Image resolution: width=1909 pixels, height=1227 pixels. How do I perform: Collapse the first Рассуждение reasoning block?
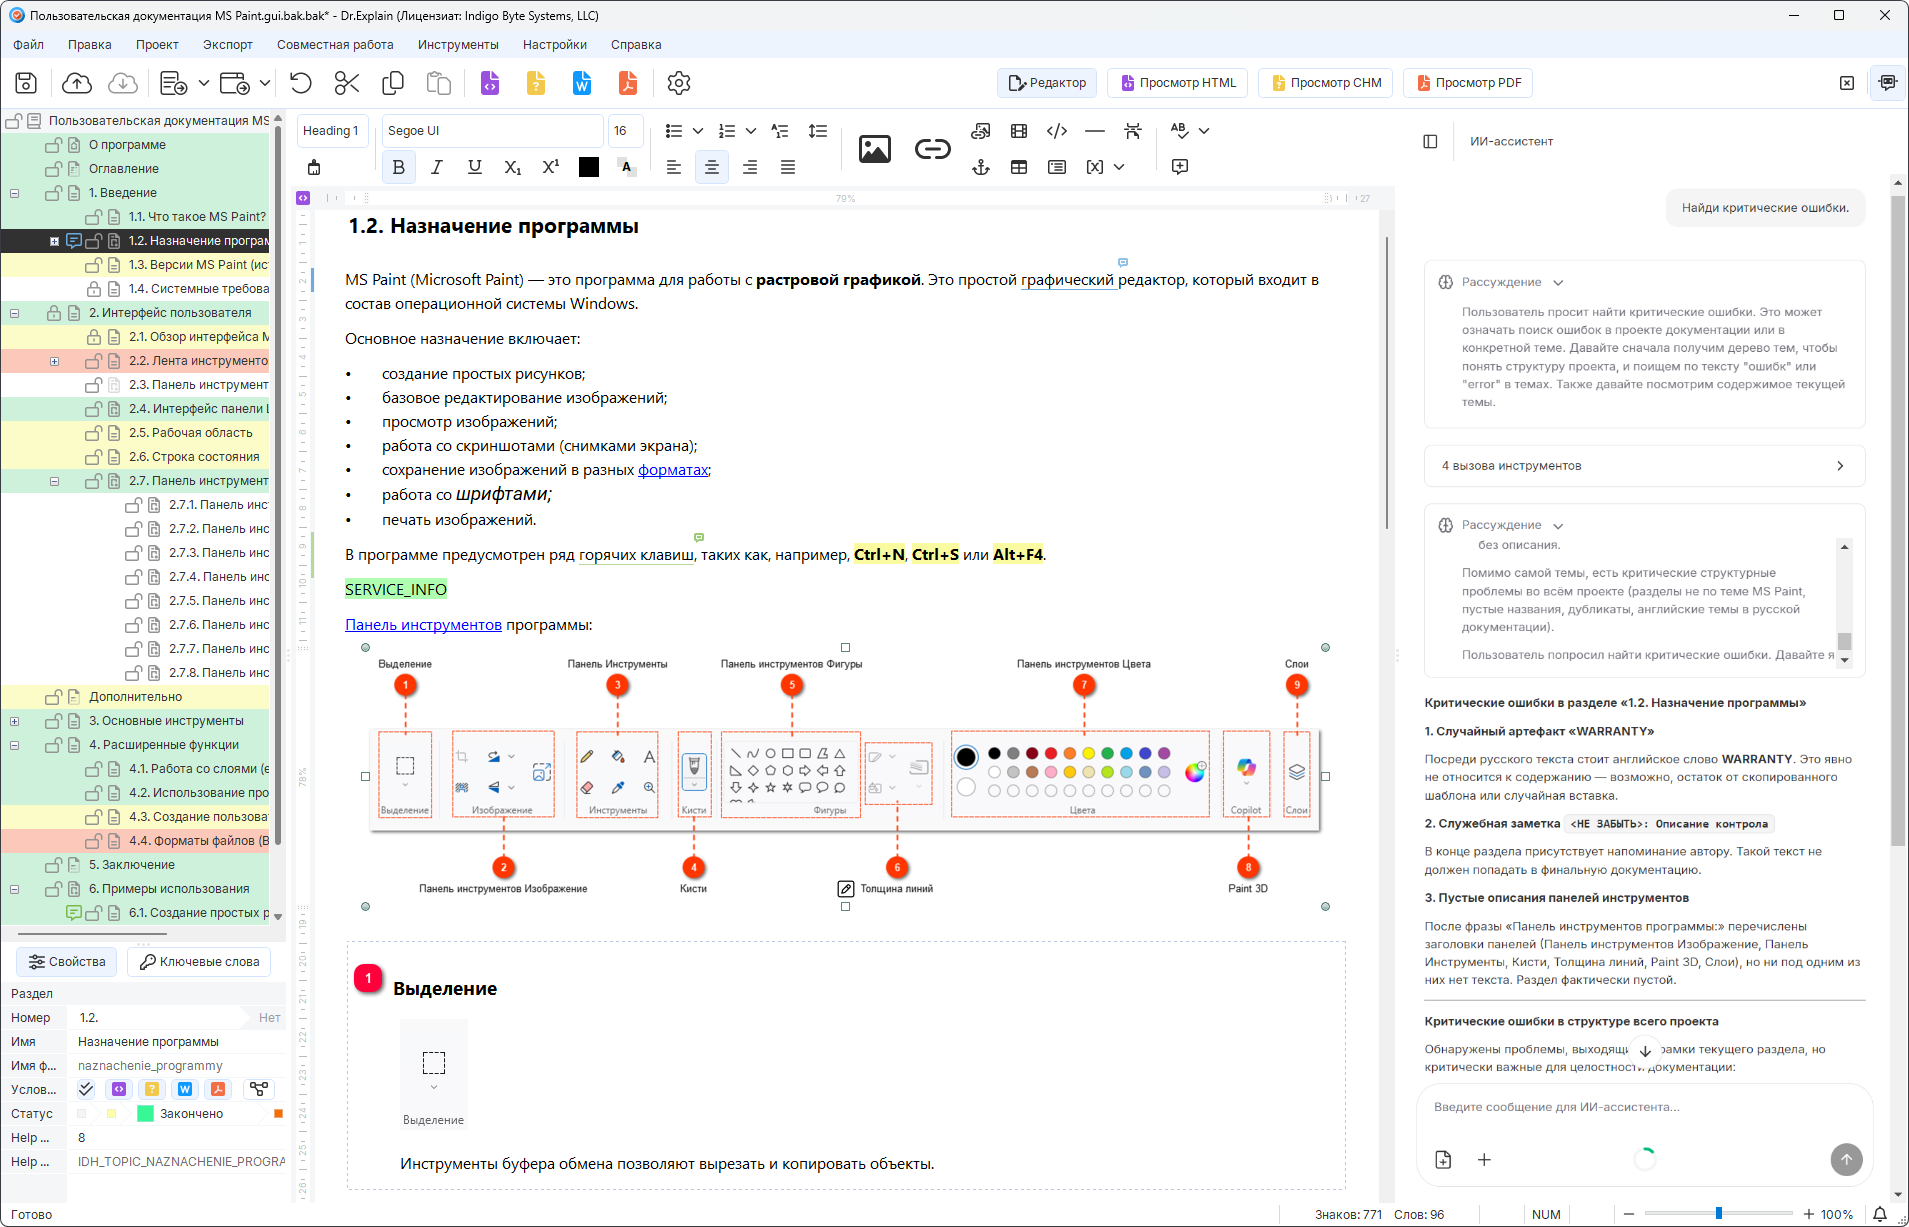(x=1558, y=283)
